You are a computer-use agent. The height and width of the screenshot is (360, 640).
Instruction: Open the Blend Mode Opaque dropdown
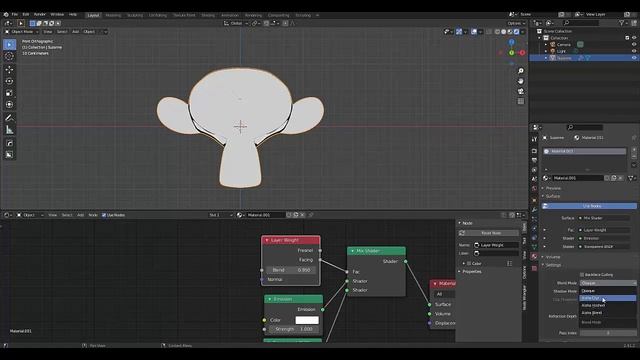(x=608, y=283)
